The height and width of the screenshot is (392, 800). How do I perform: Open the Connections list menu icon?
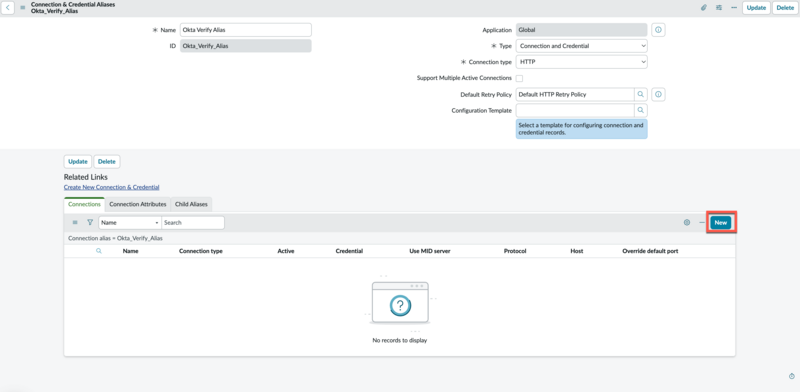pyautogui.click(x=75, y=223)
